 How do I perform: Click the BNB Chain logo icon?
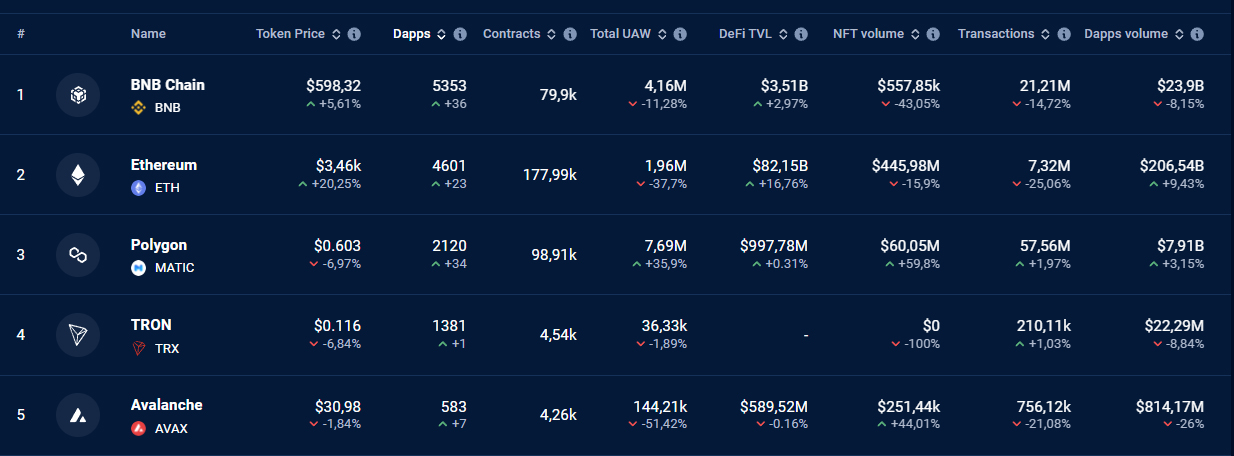click(78, 95)
